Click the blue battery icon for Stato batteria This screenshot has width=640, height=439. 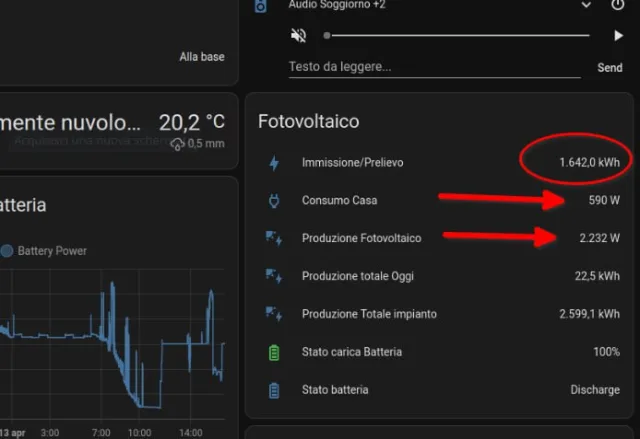click(274, 390)
